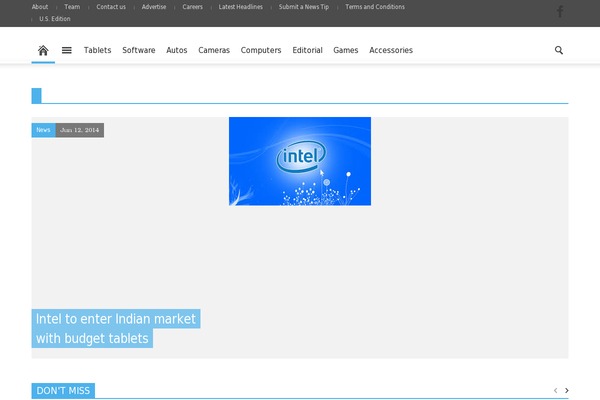Screen dimensions: 600x400
Task: Click the News category tag
Action: (44, 130)
